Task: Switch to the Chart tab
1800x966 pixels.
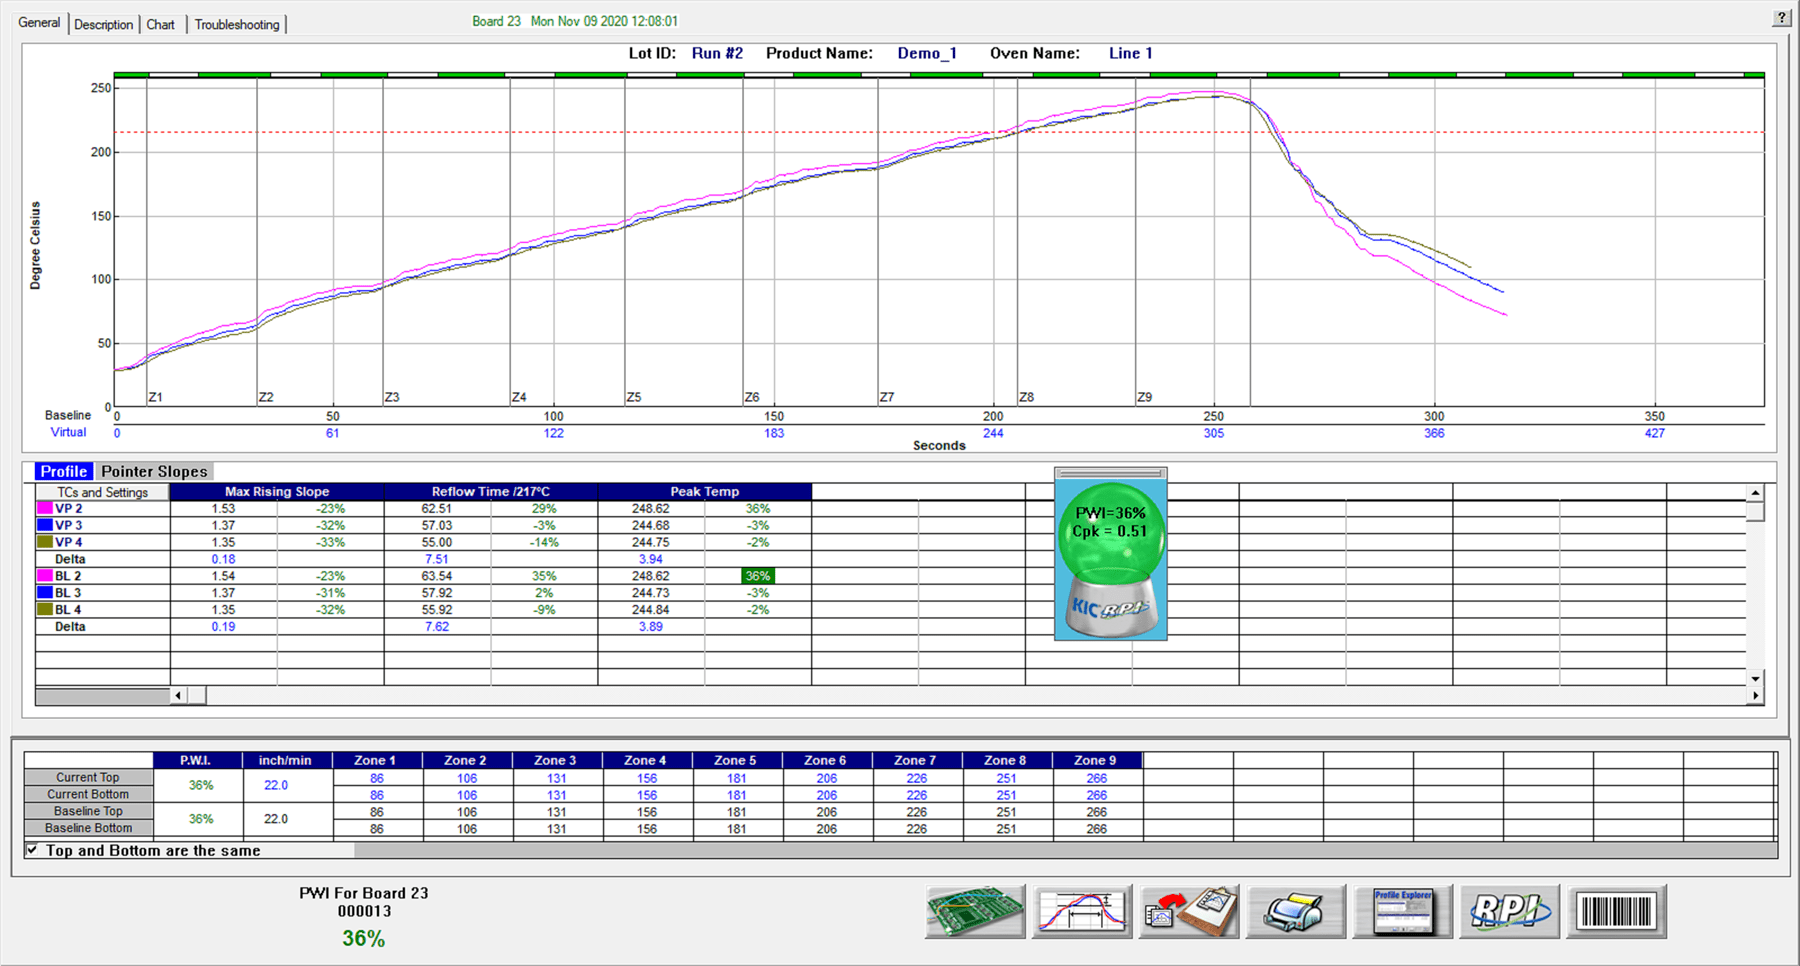Action: (160, 24)
